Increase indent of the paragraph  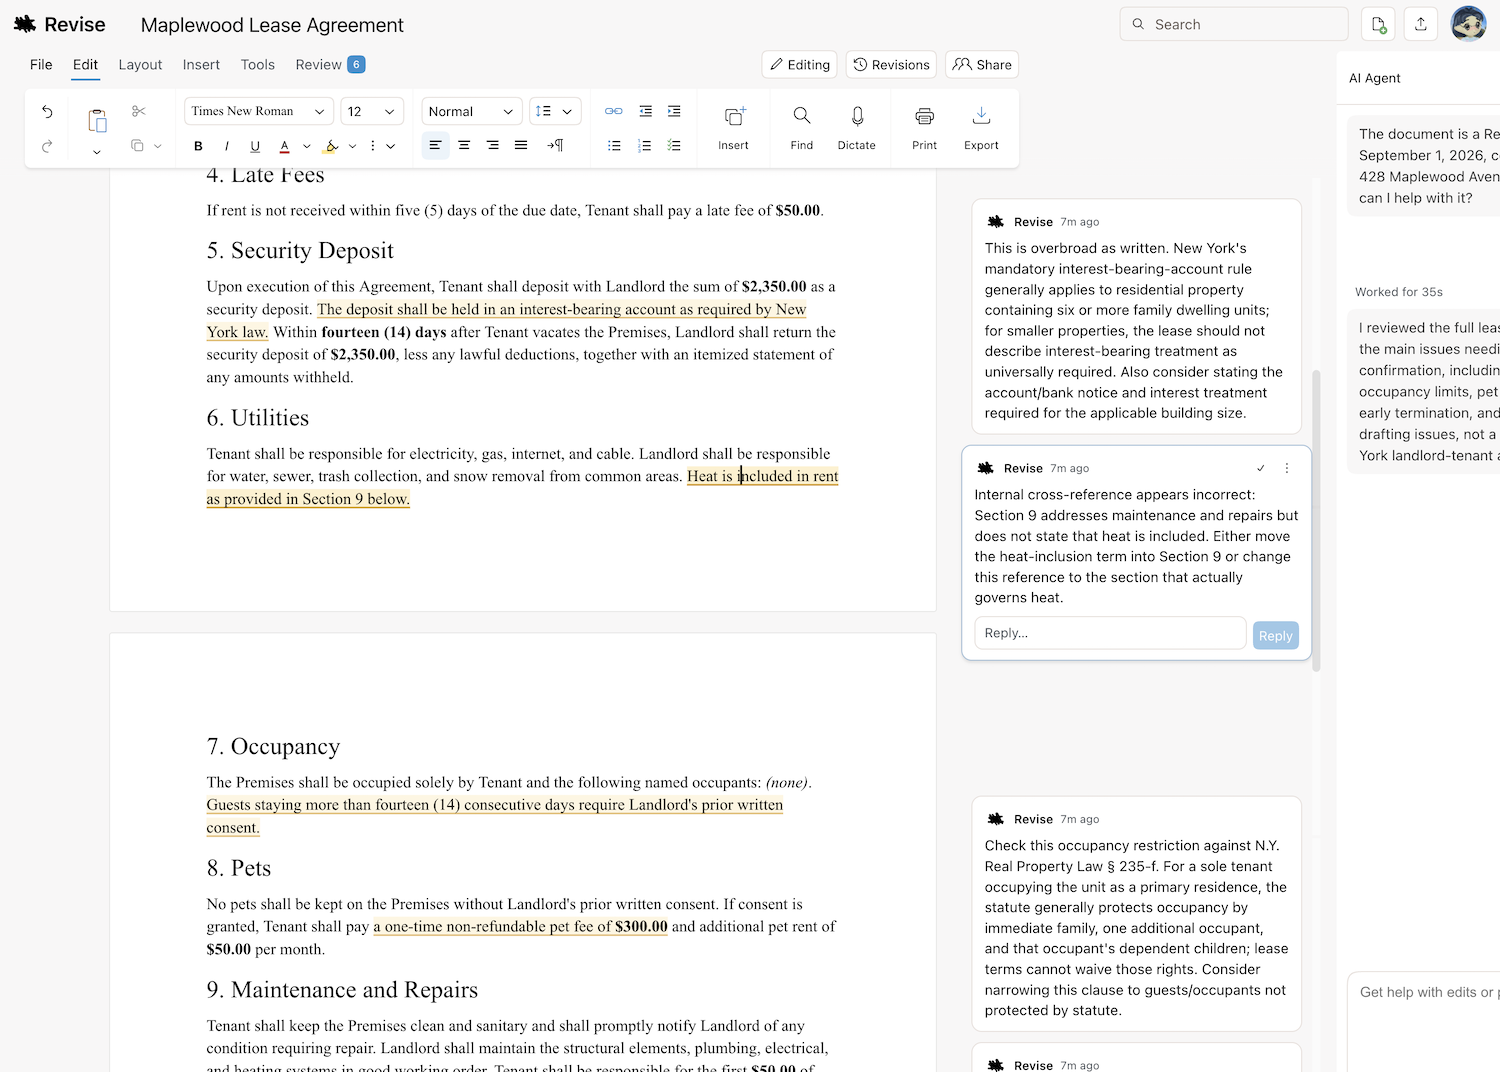click(x=674, y=111)
